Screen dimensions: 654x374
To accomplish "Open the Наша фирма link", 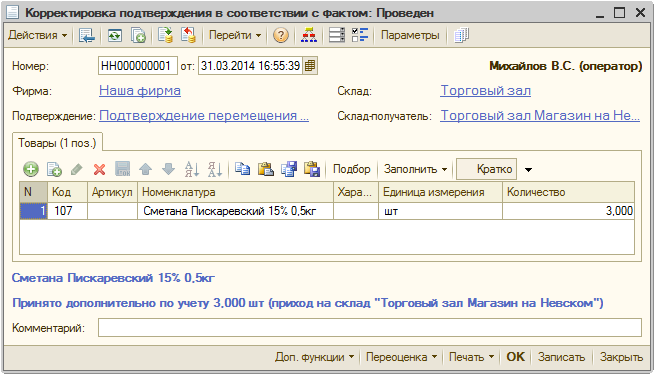I will point(140,90).
